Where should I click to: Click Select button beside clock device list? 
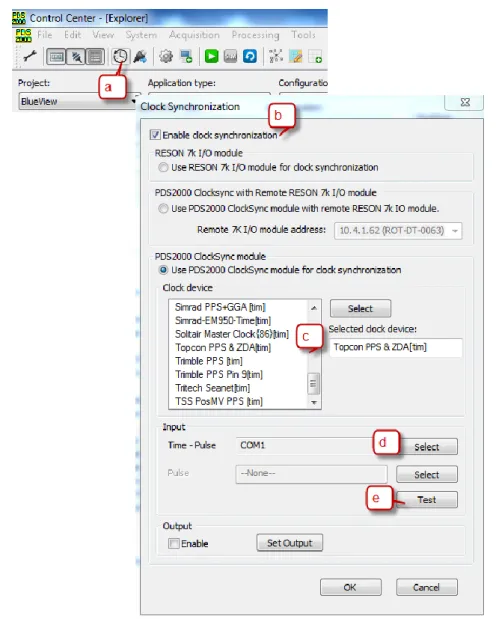tap(360, 308)
